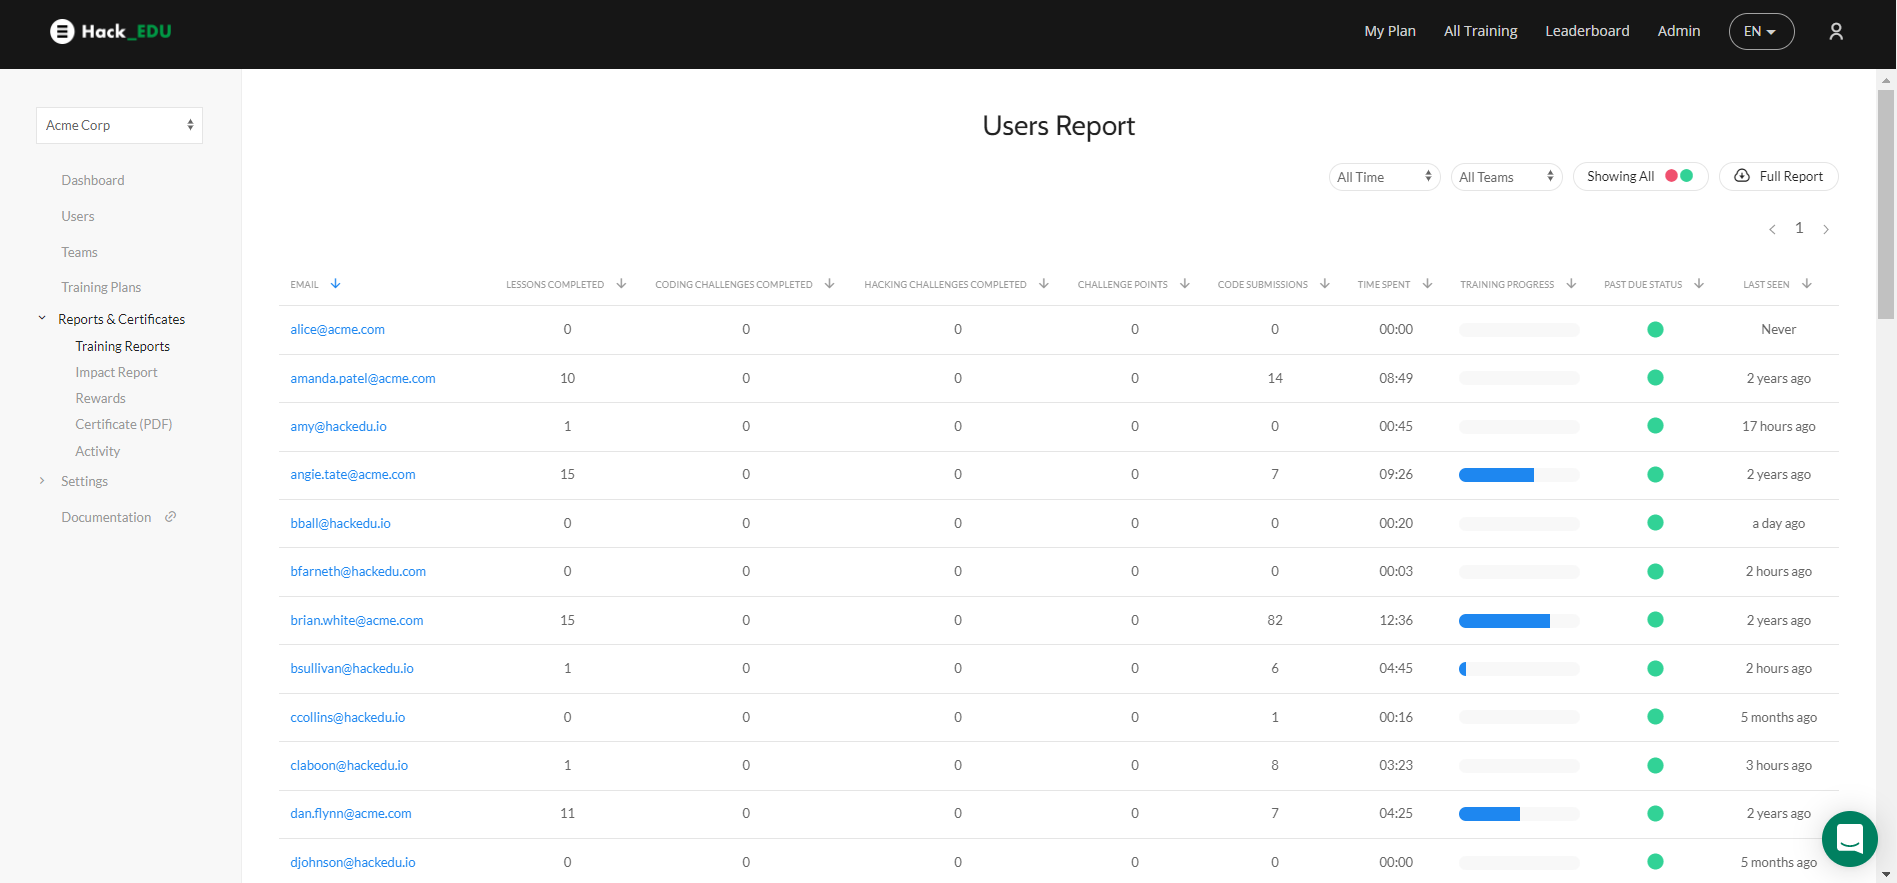Screen dimensions: 1897x883
Task: Go to next page arrow
Action: pyautogui.click(x=1826, y=229)
